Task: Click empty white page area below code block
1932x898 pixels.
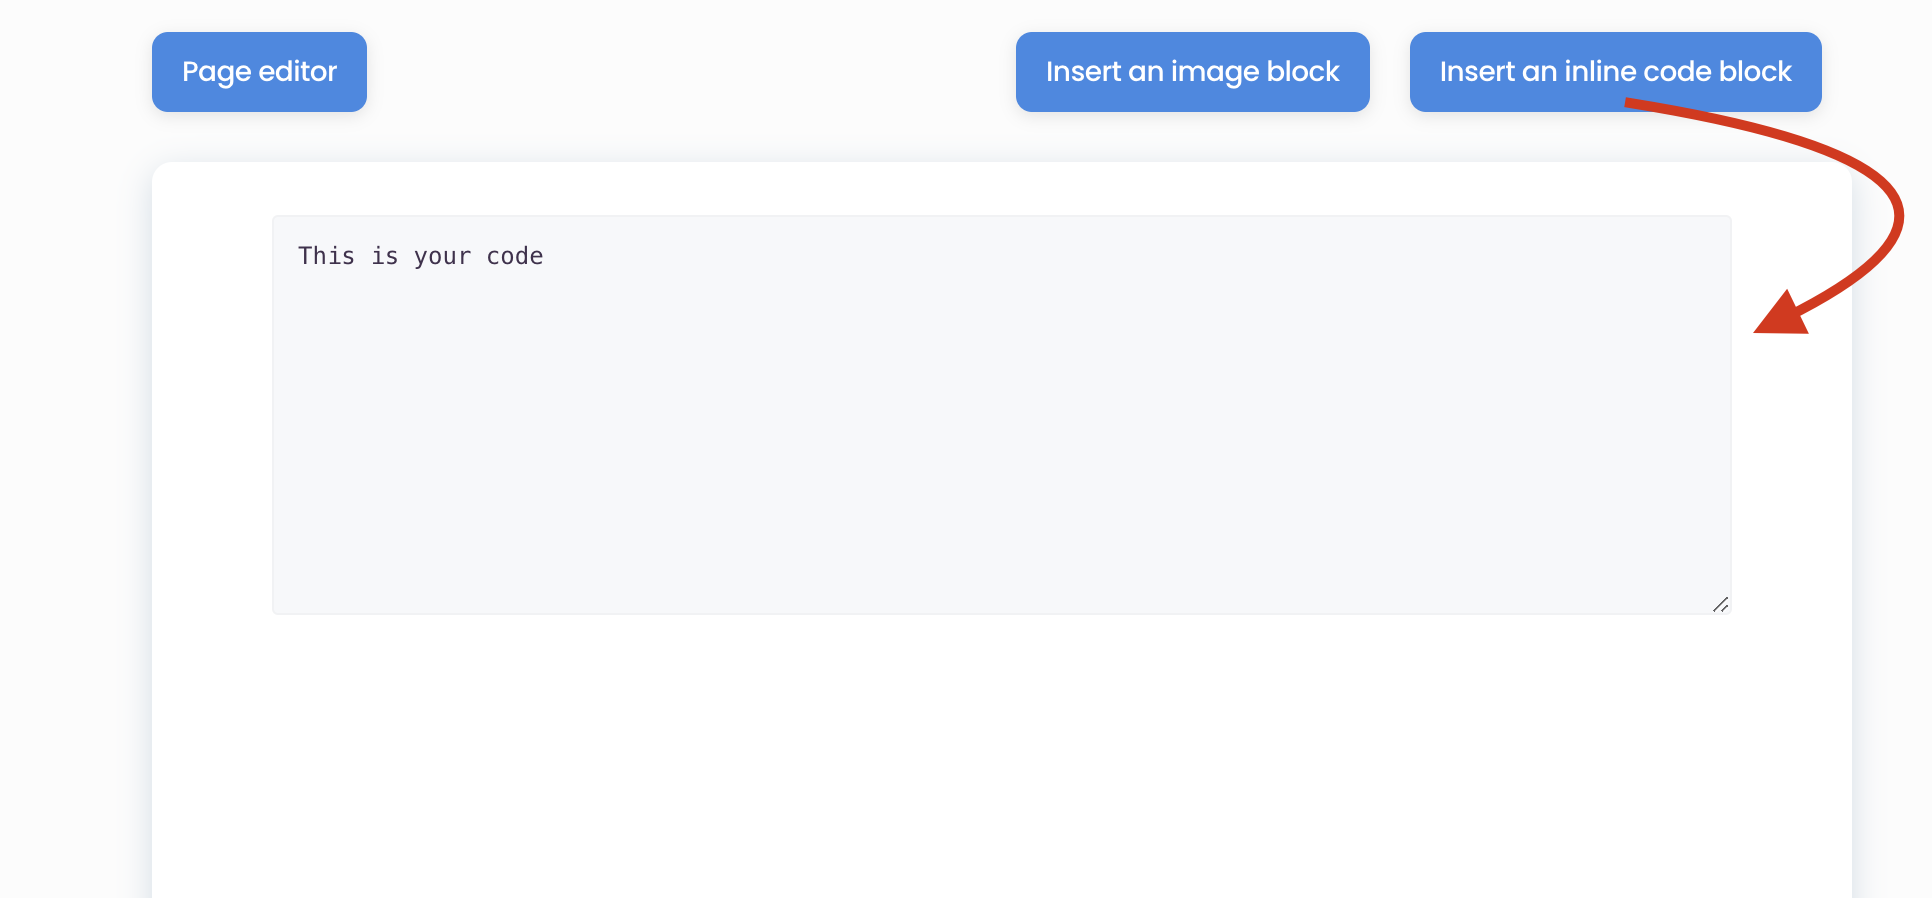Action: (1000, 760)
